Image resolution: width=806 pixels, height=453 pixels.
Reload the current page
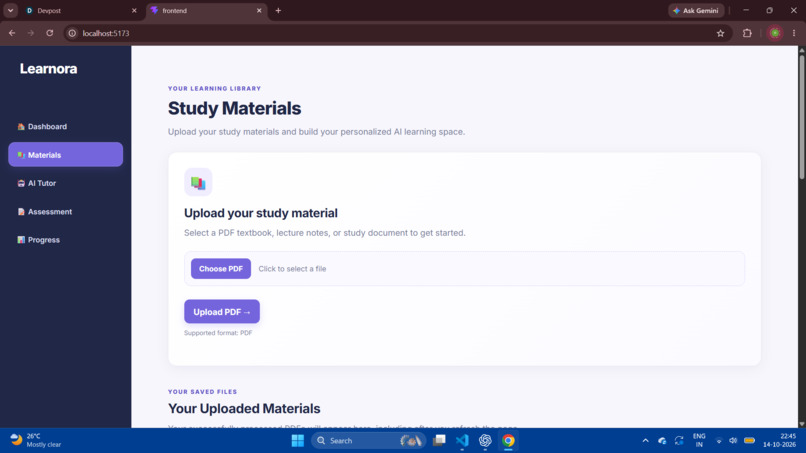(x=50, y=33)
